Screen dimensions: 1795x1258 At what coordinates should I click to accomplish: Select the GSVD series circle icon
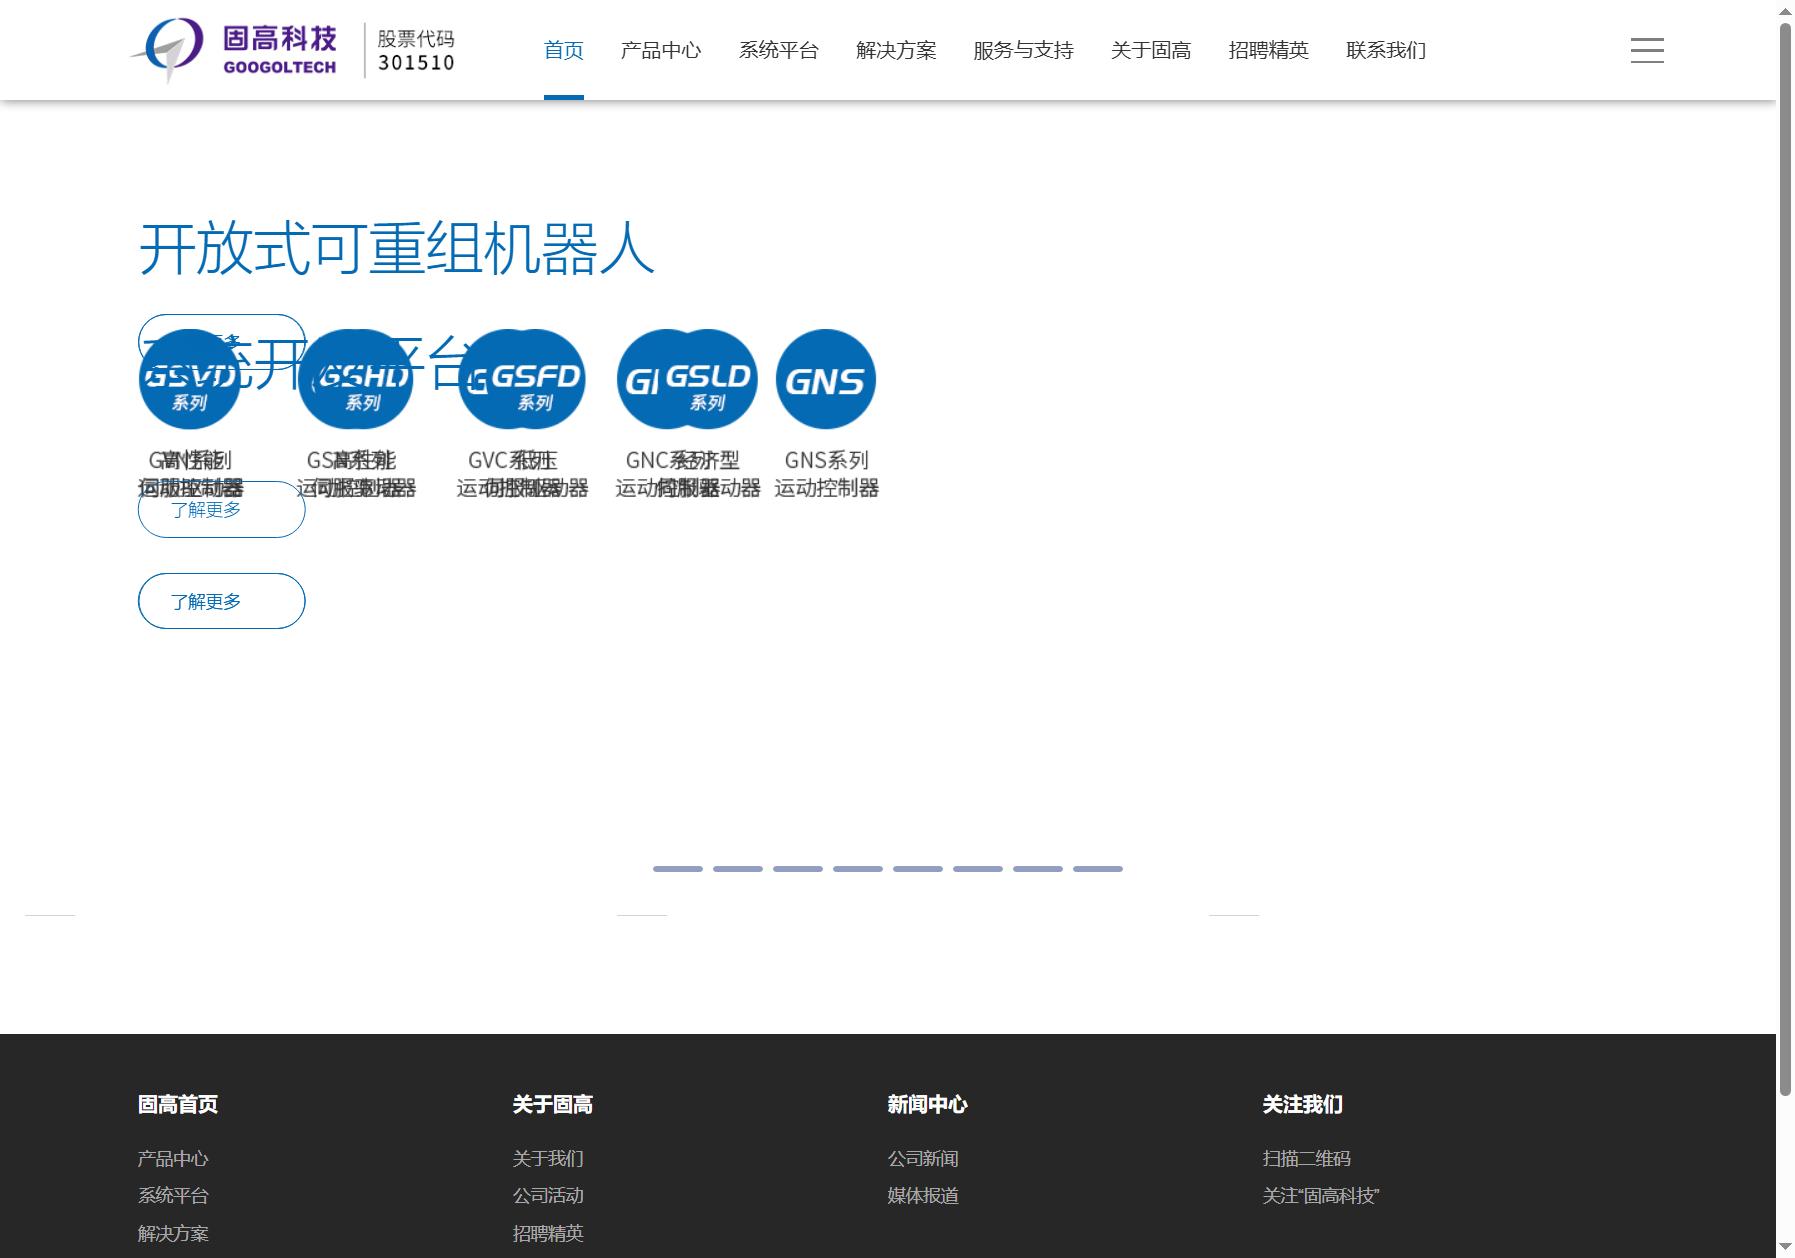(189, 379)
